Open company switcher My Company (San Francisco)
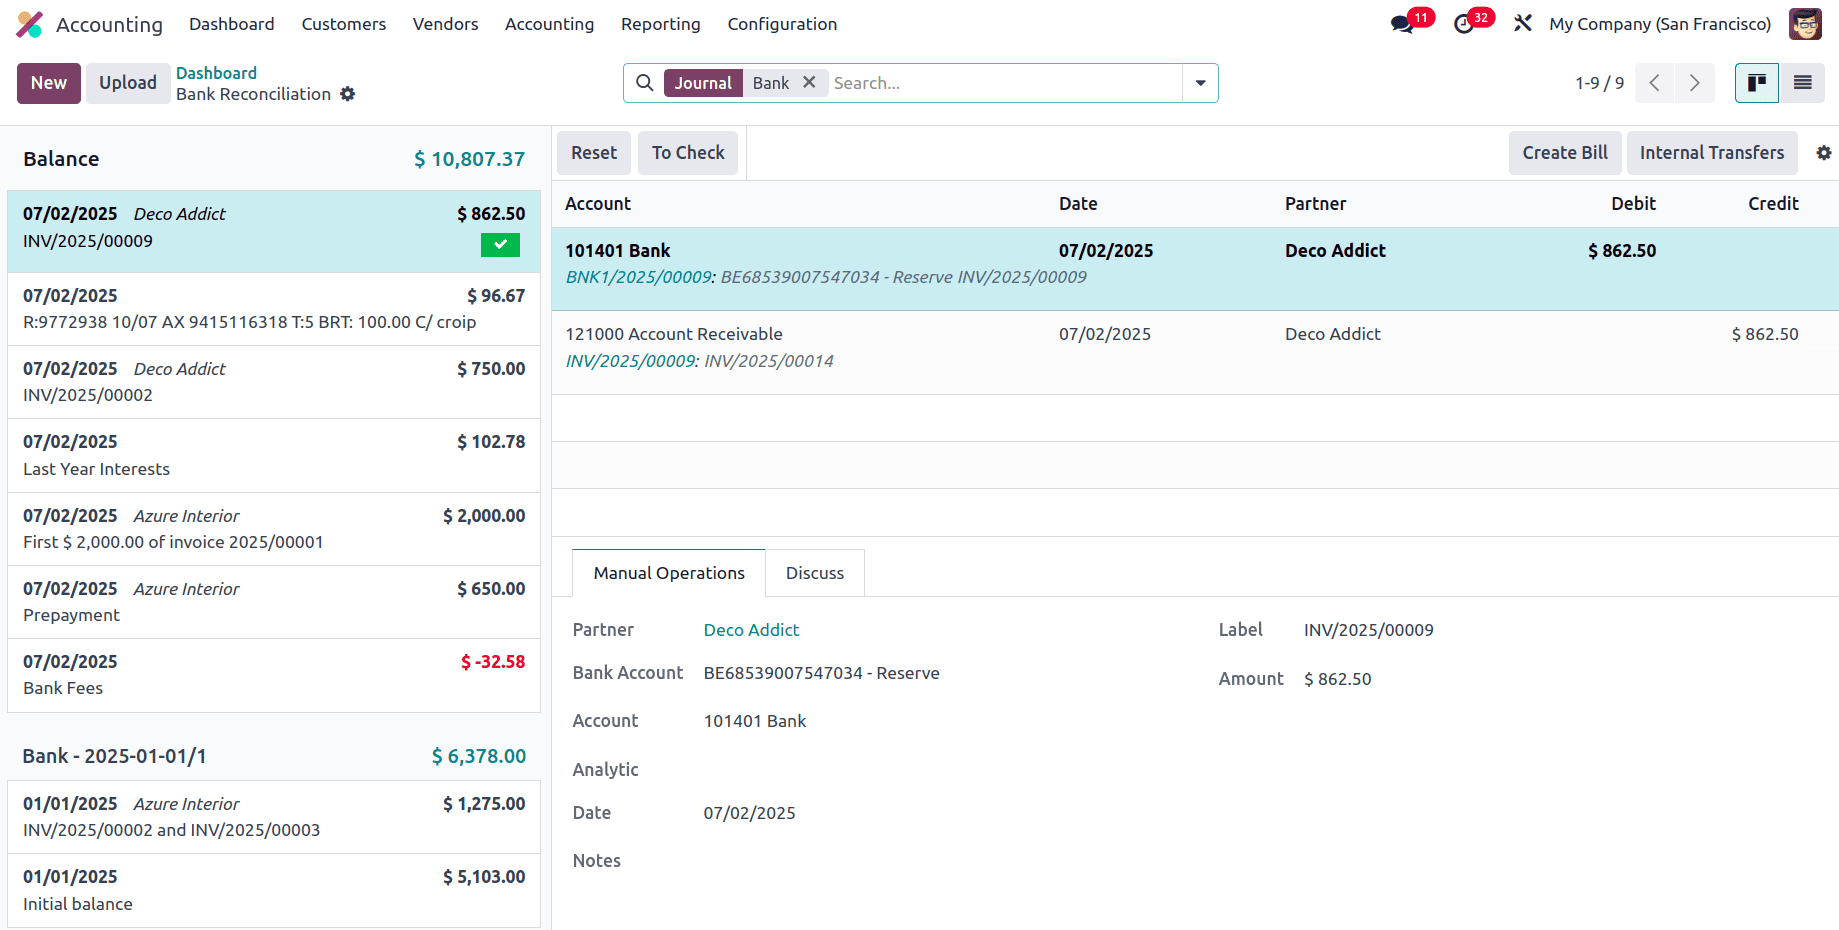The width and height of the screenshot is (1839, 930). point(1660,24)
